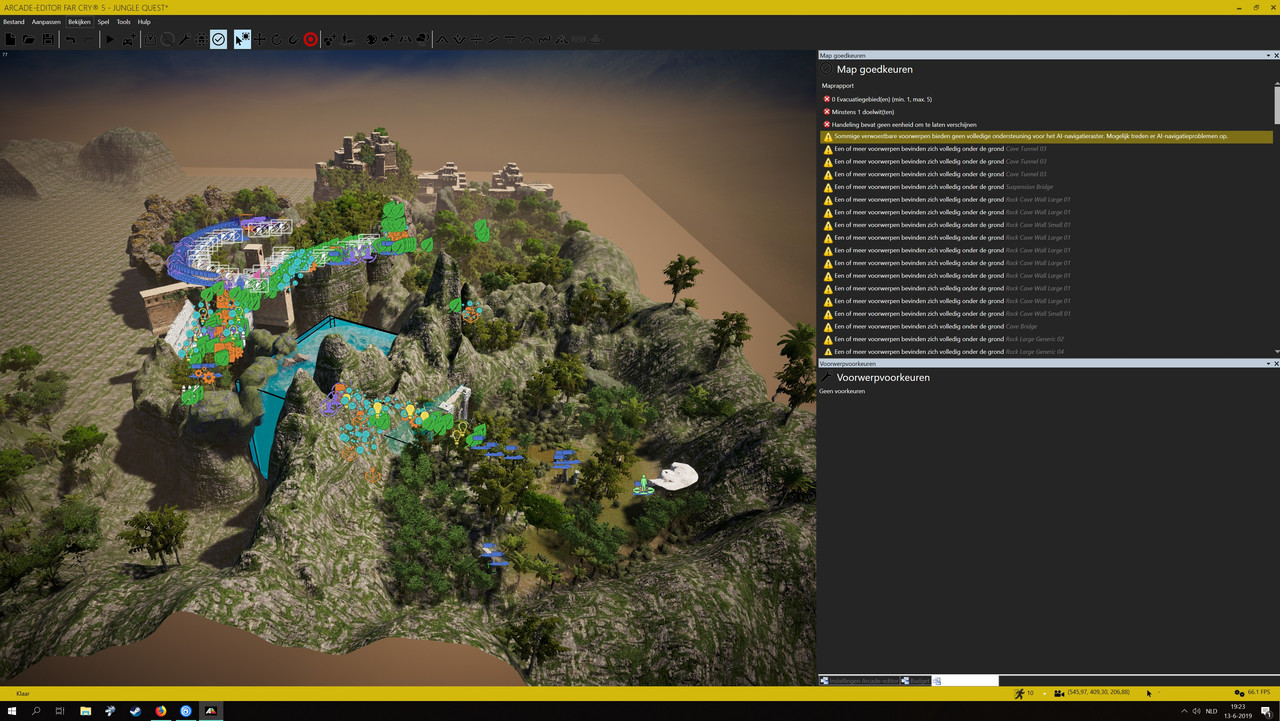The image size is (1280, 721).
Task: Select the Move cross-arrows tool
Action: [x=259, y=39]
